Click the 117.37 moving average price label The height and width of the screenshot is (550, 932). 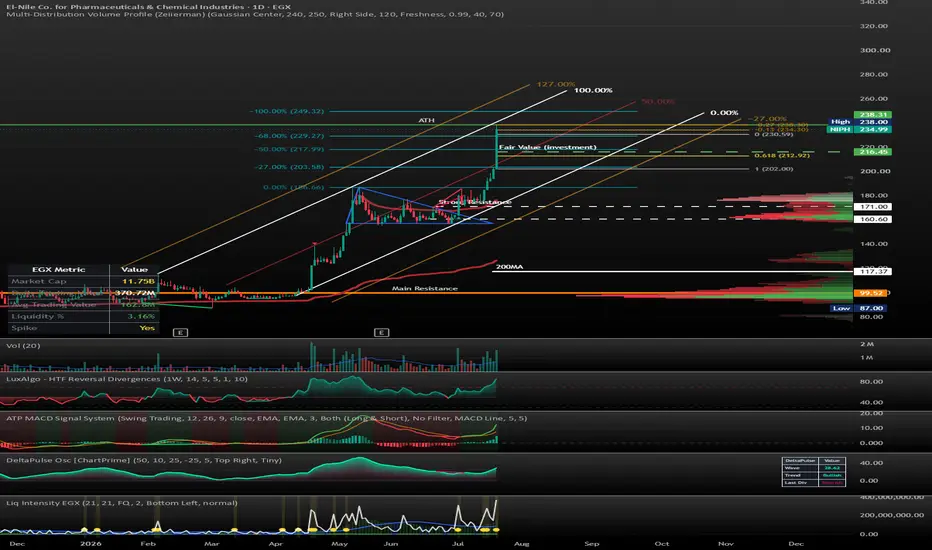point(873,271)
